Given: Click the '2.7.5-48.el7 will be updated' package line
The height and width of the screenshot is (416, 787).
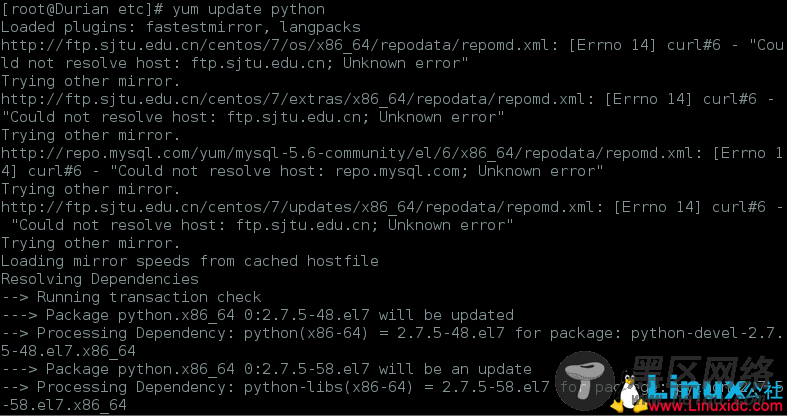Looking at the screenshot, I should 257,316.
